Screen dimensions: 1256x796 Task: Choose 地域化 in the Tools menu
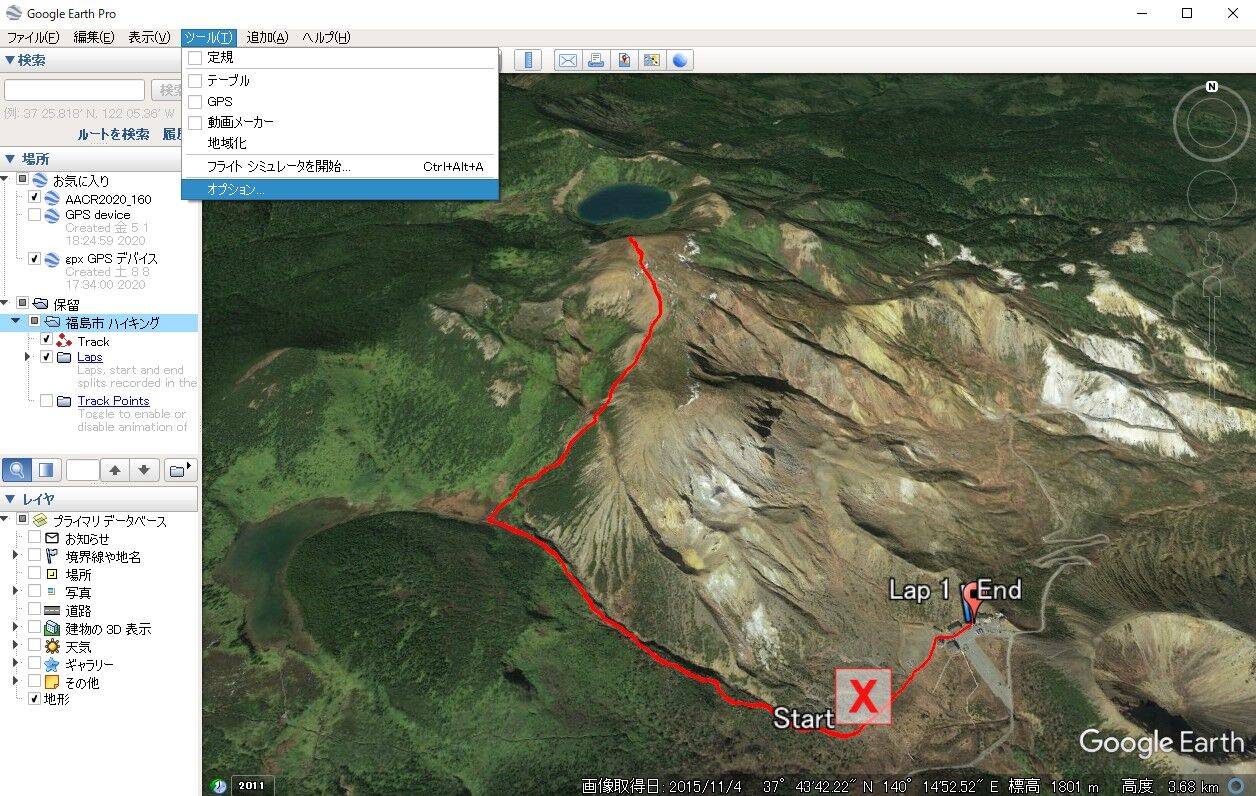[x=340, y=143]
